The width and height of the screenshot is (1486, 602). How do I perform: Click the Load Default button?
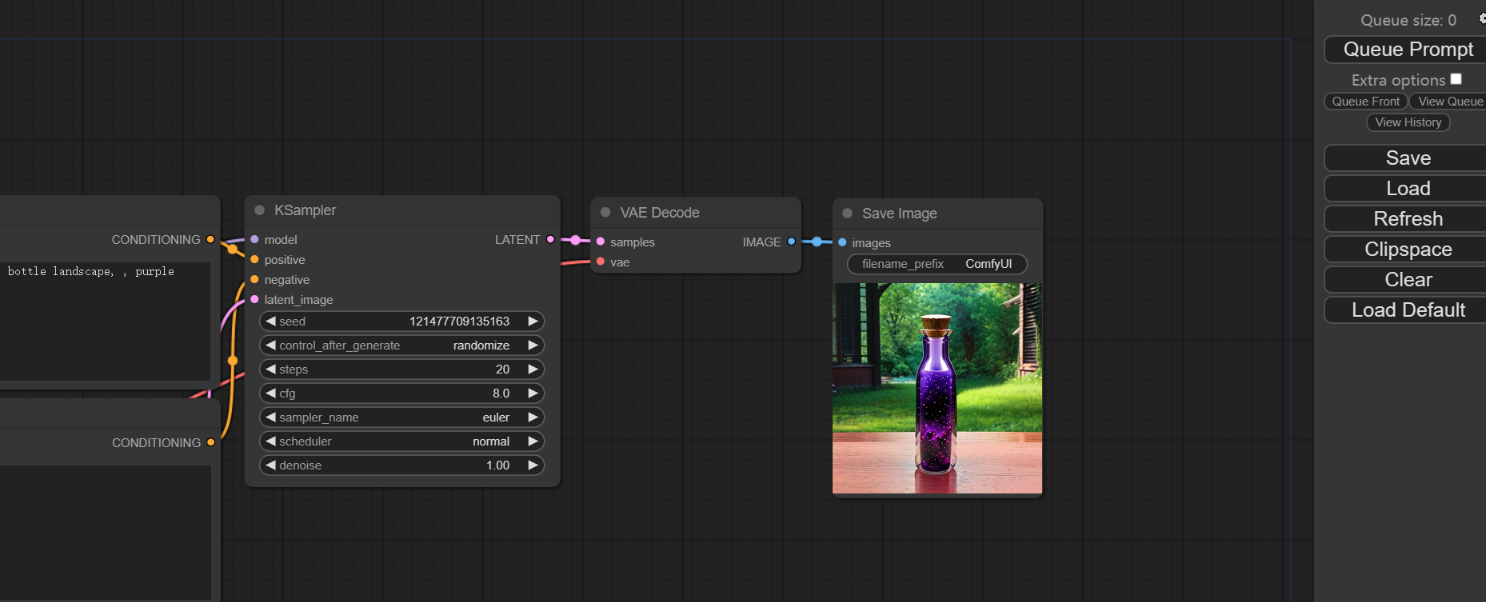1407,310
